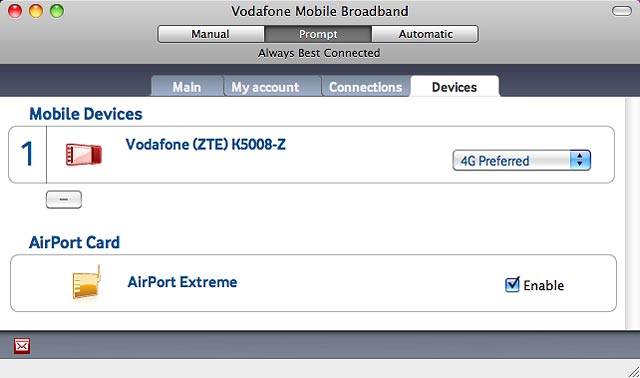Remove device with the minus button
The height and width of the screenshot is (378, 640).
click(x=64, y=200)
